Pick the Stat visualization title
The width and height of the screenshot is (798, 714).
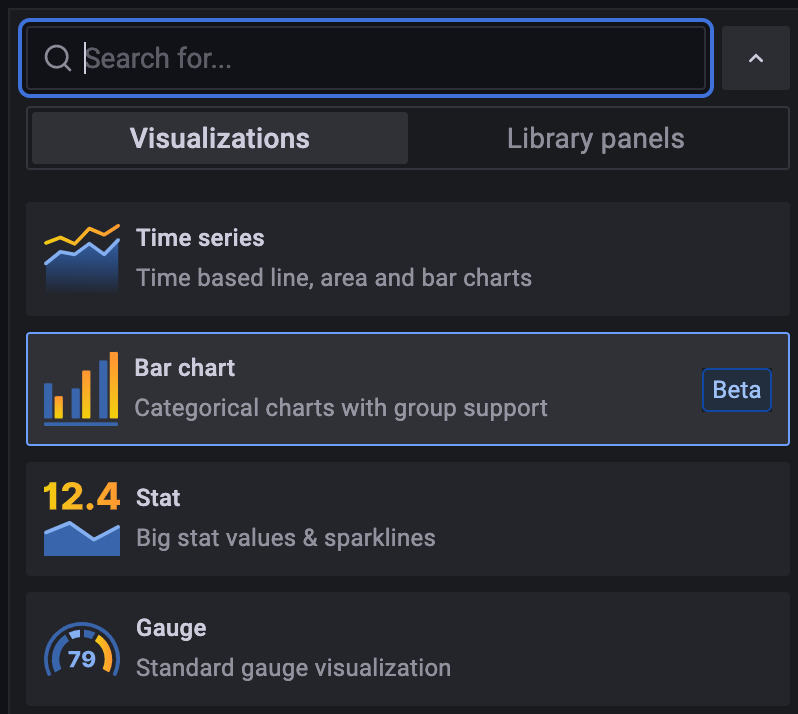[158, 497]
